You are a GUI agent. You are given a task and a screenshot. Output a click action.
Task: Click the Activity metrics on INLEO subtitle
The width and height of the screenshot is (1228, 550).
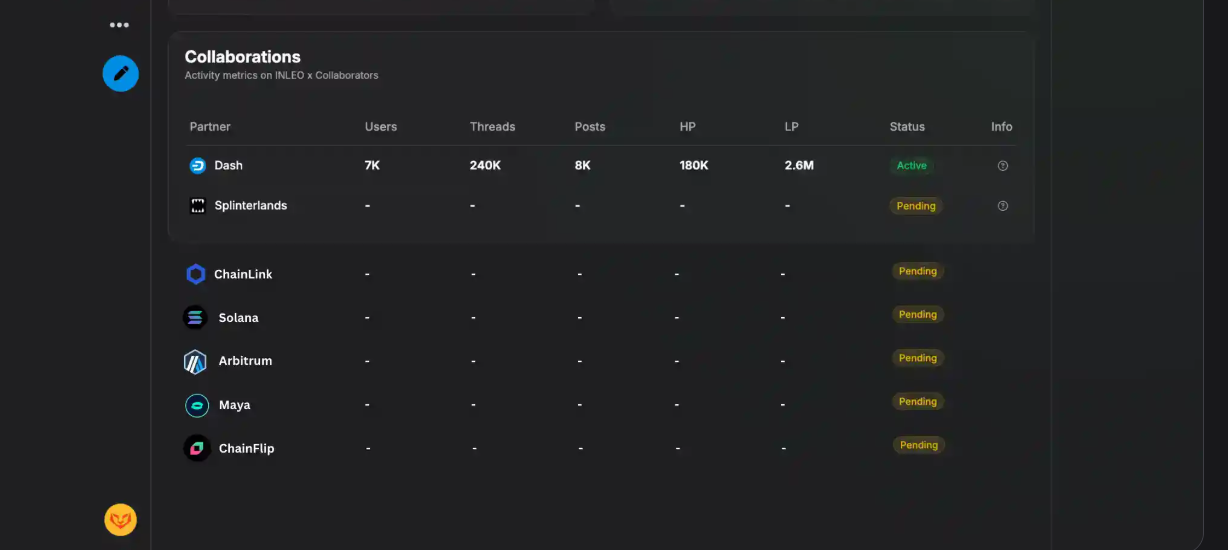click(282, 75)
